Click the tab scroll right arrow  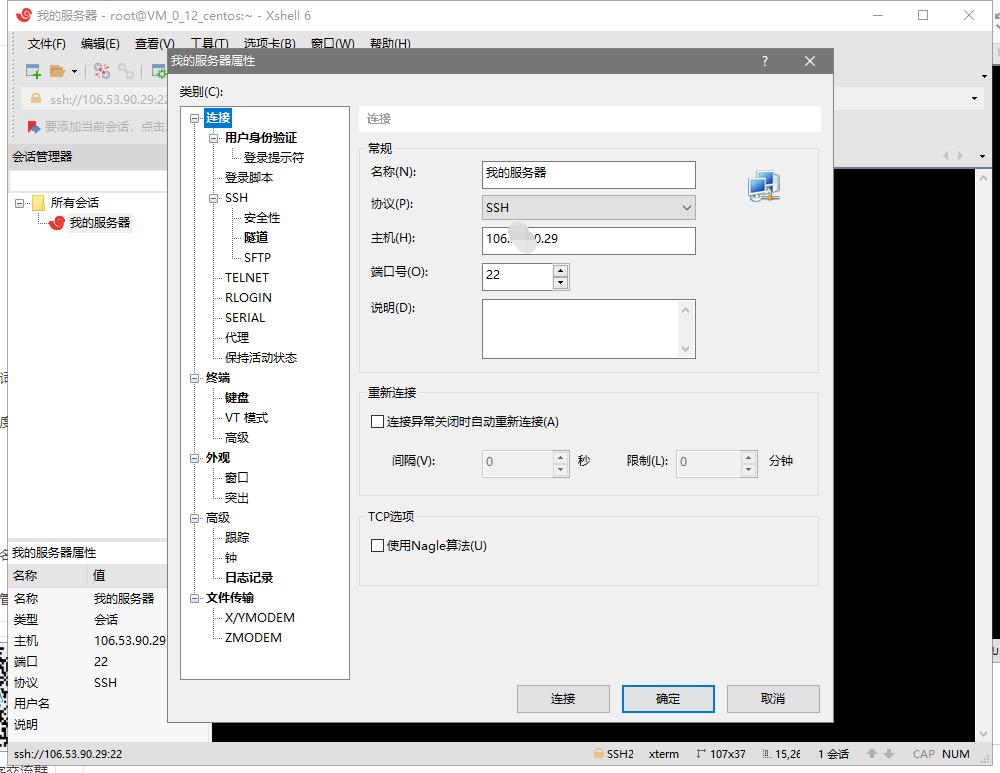960,156
